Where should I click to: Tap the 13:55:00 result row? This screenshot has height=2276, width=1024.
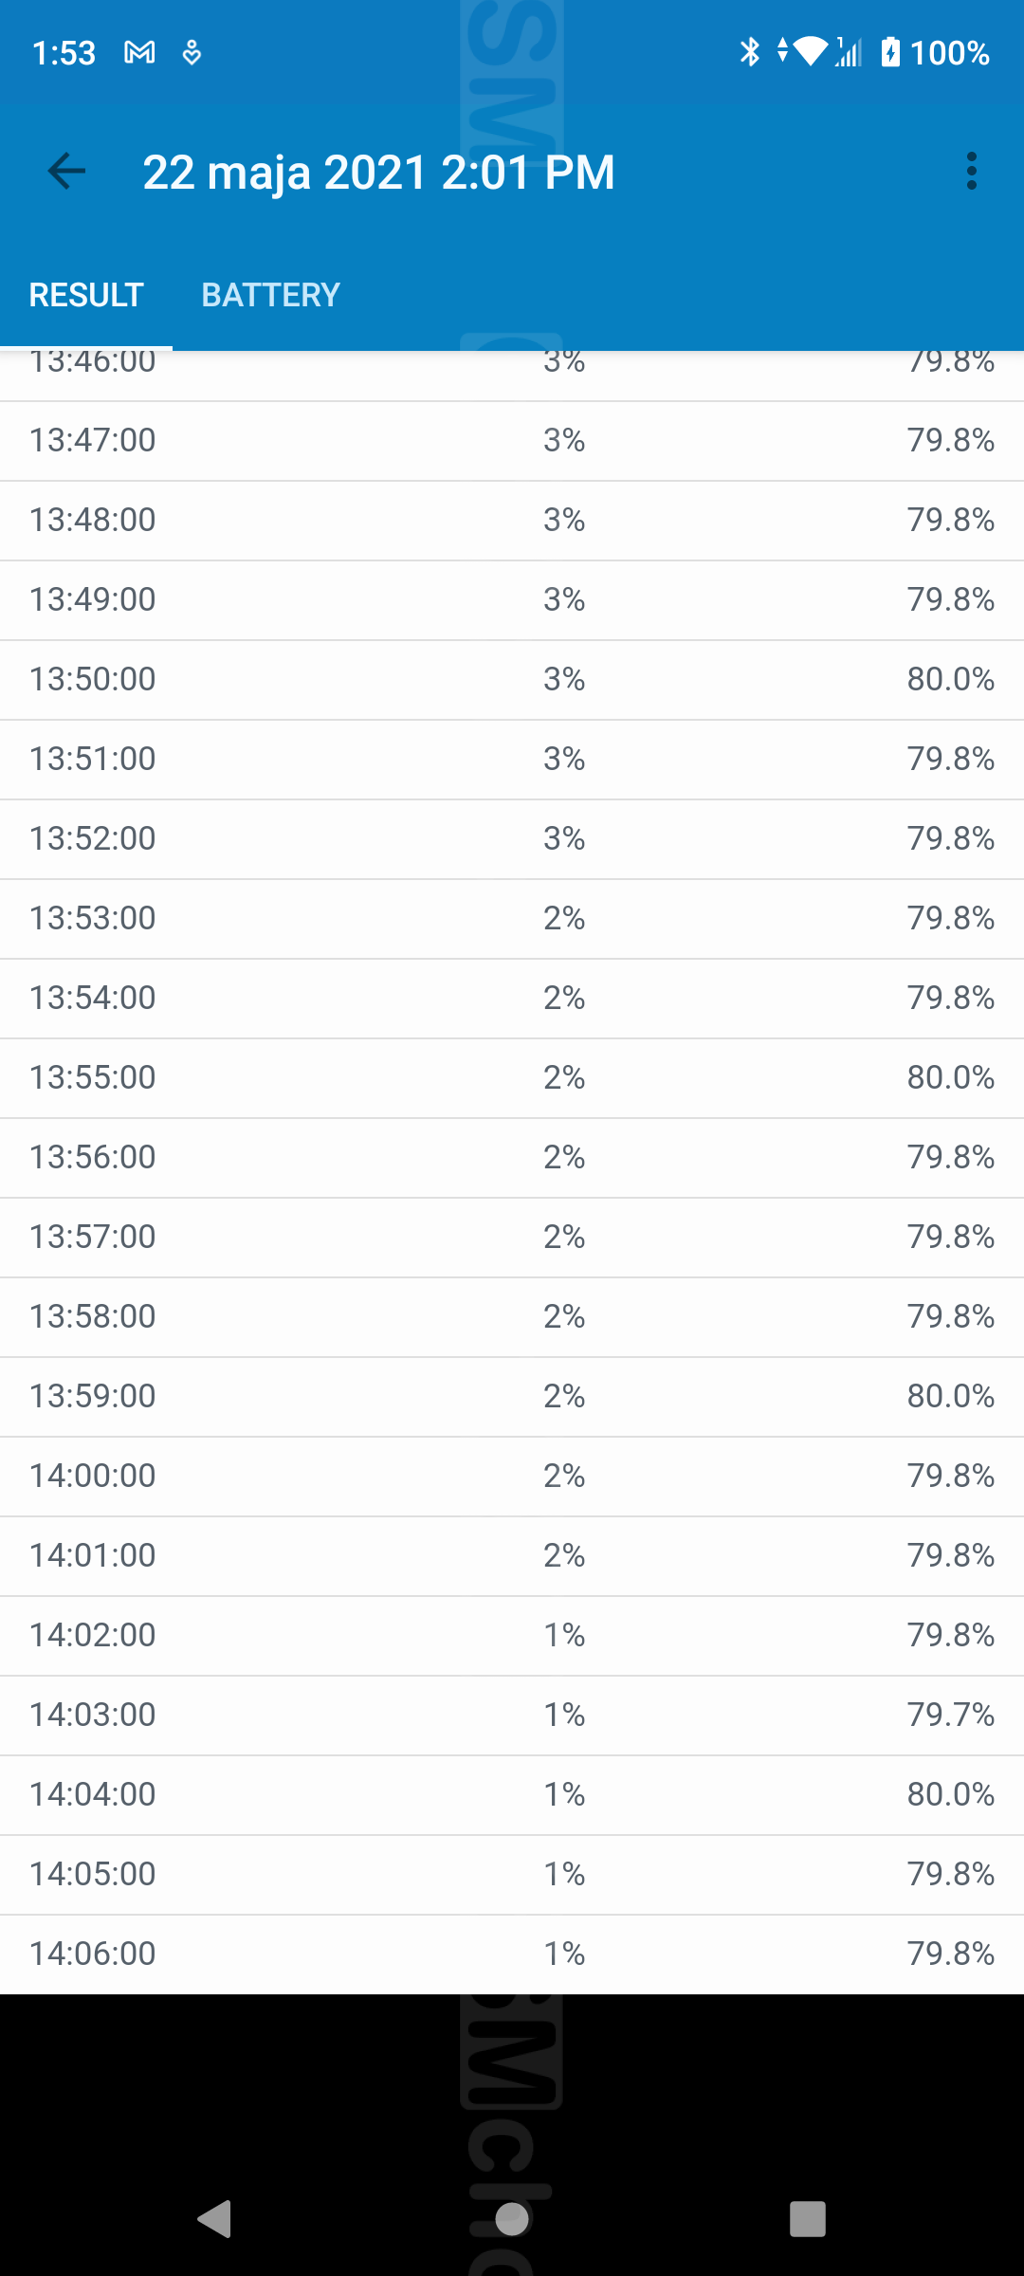(512, 1077)
